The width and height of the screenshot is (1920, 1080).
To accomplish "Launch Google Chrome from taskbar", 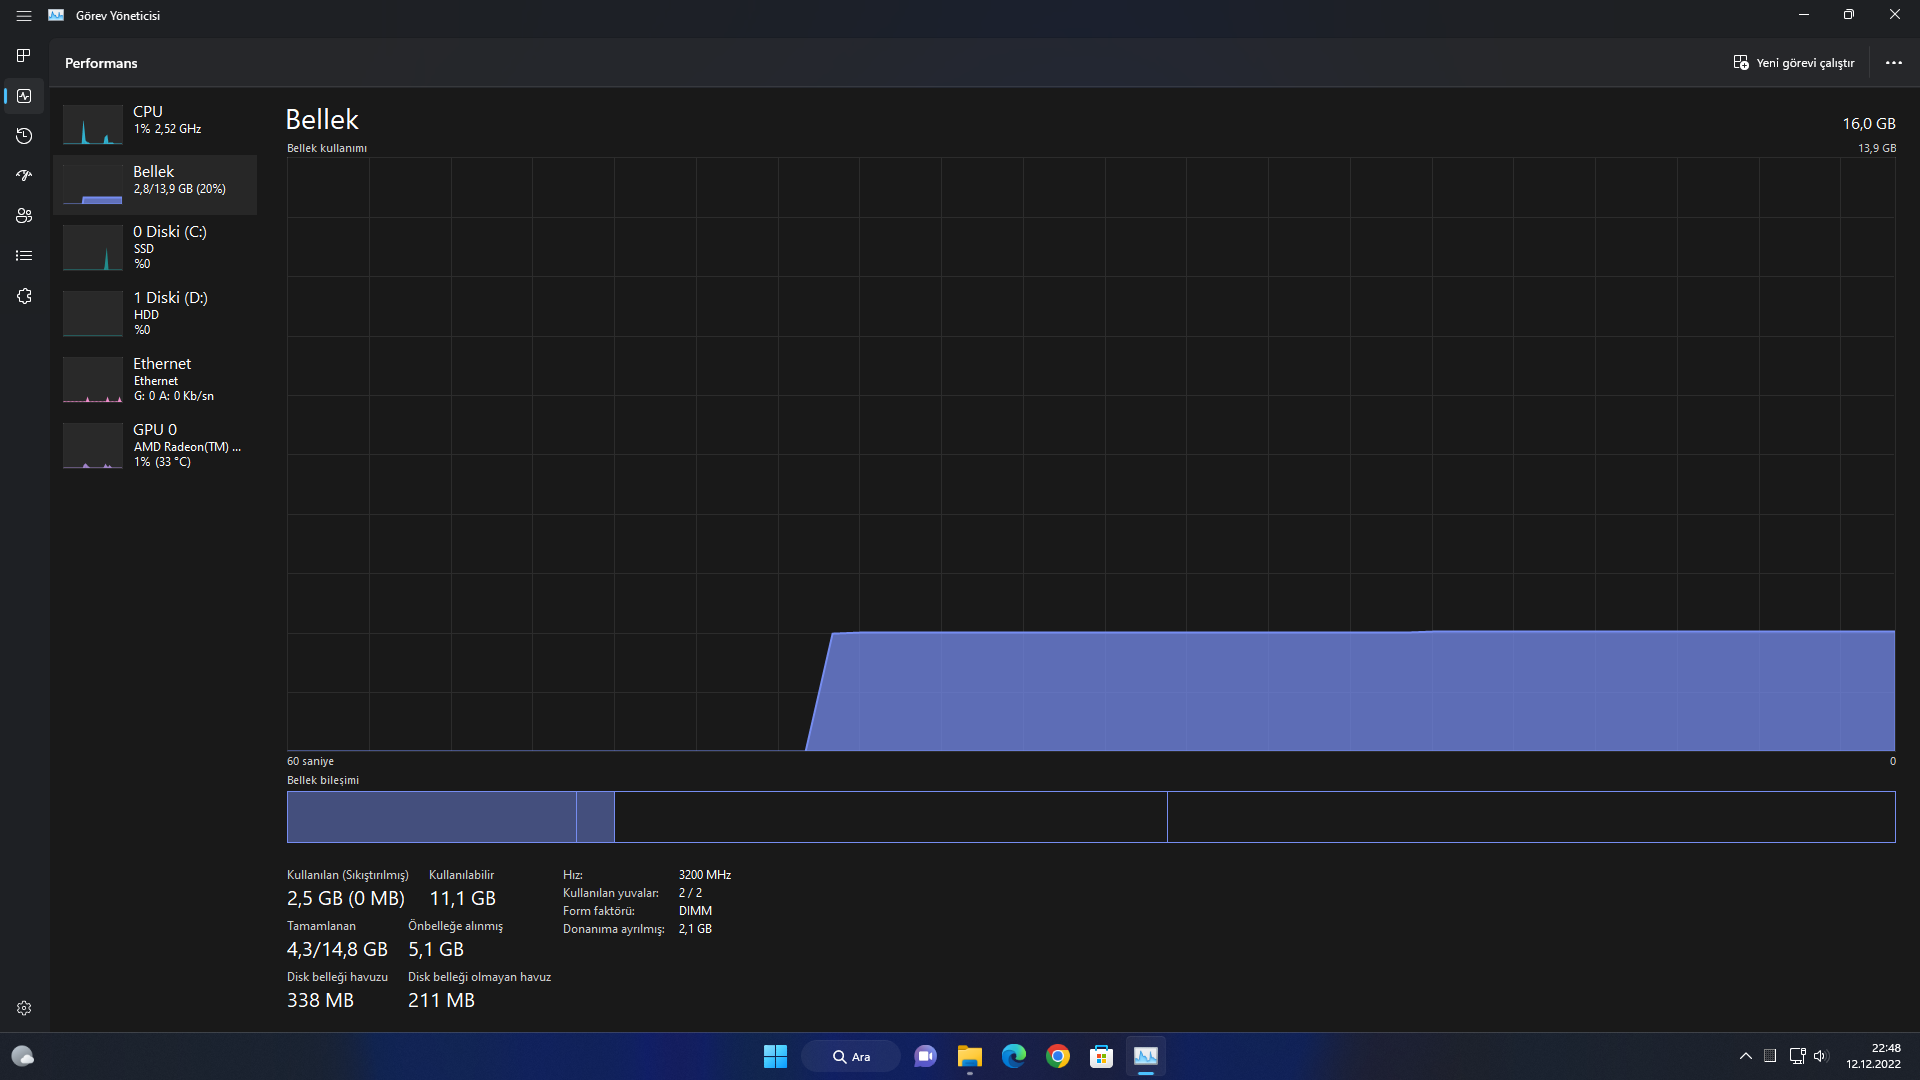I will point(1058,1056).
